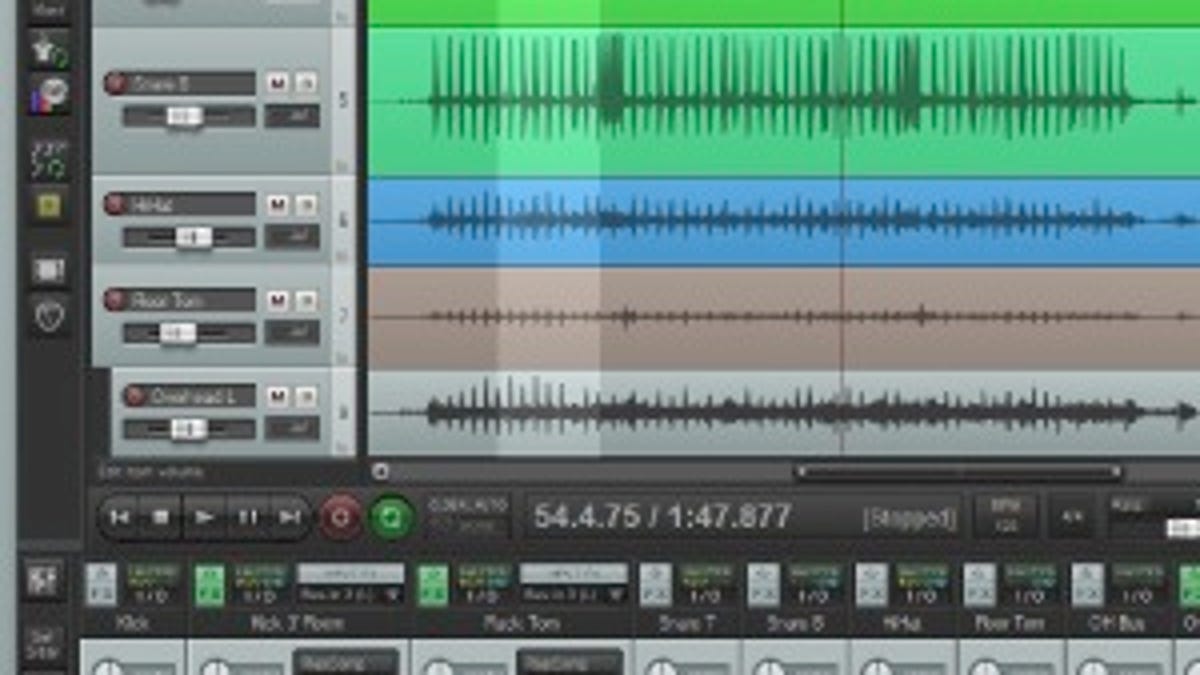This screenshot has height=675, width=1200.
Task: Jump to project start in the transport
Action: [119, 517]
